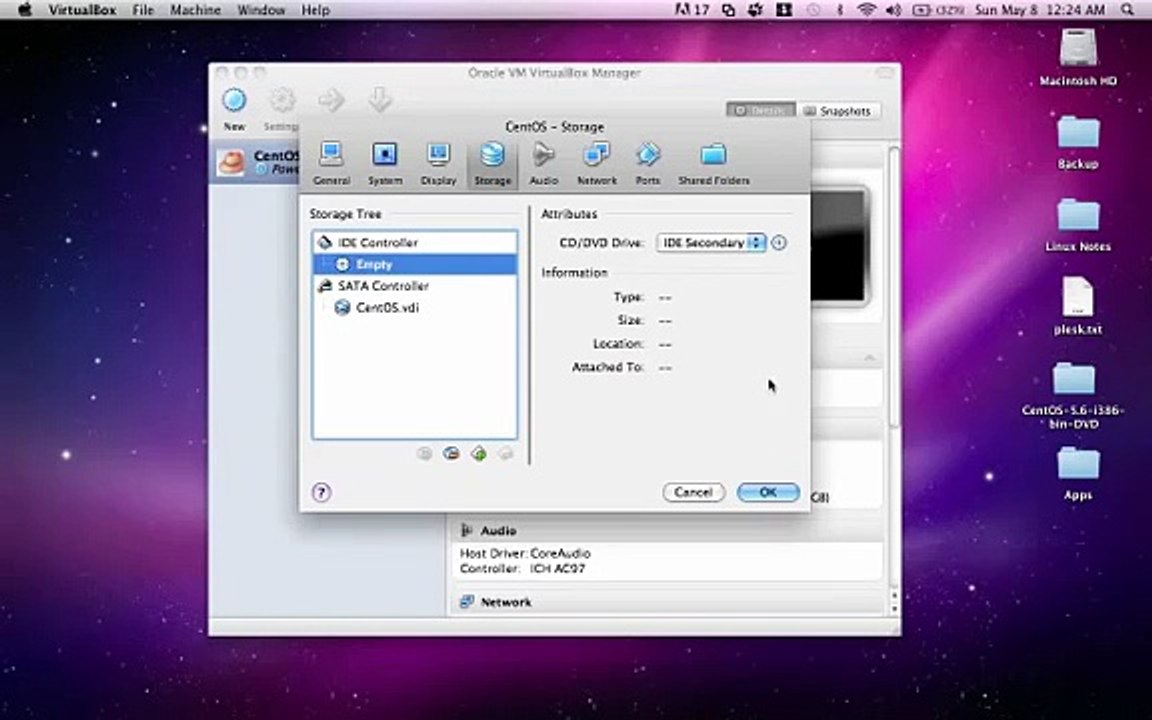The image size is (1152, 720).
Task: Select the Macintosh HD desktop icon
Action: tap(1078, 57)
